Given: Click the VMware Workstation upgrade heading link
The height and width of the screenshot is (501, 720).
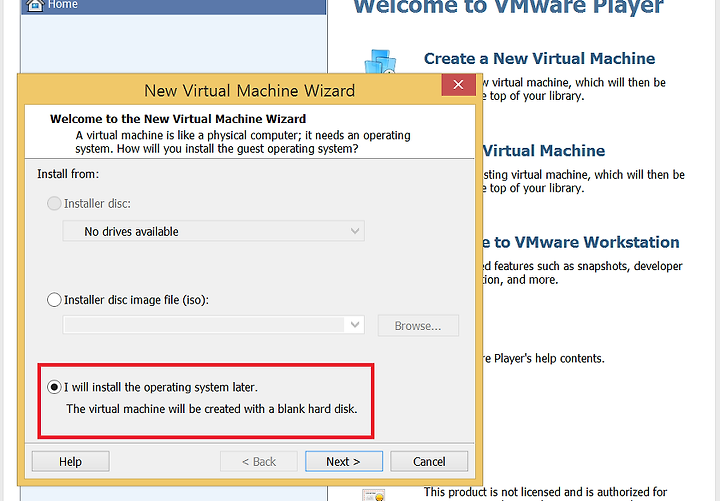Looking at the screenshot, I should click(580, 242).
